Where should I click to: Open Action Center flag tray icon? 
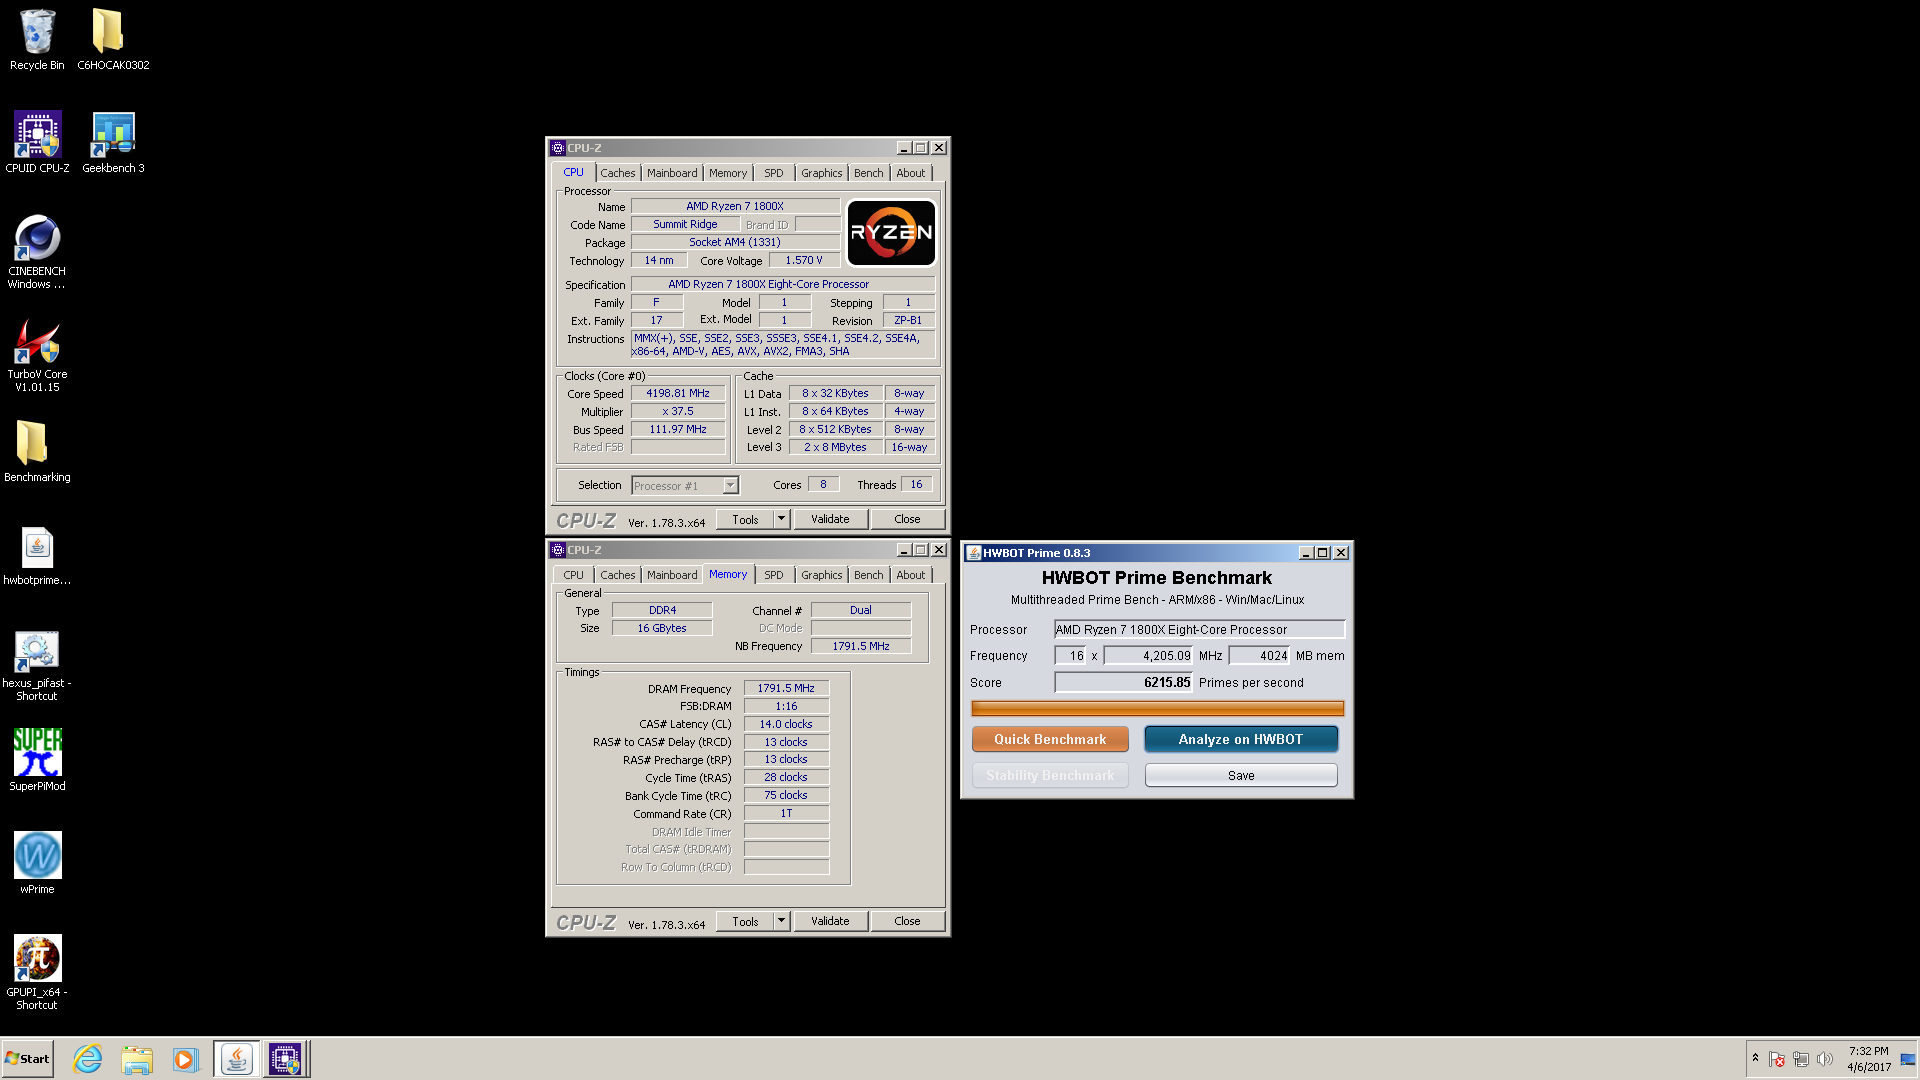1777,1059
